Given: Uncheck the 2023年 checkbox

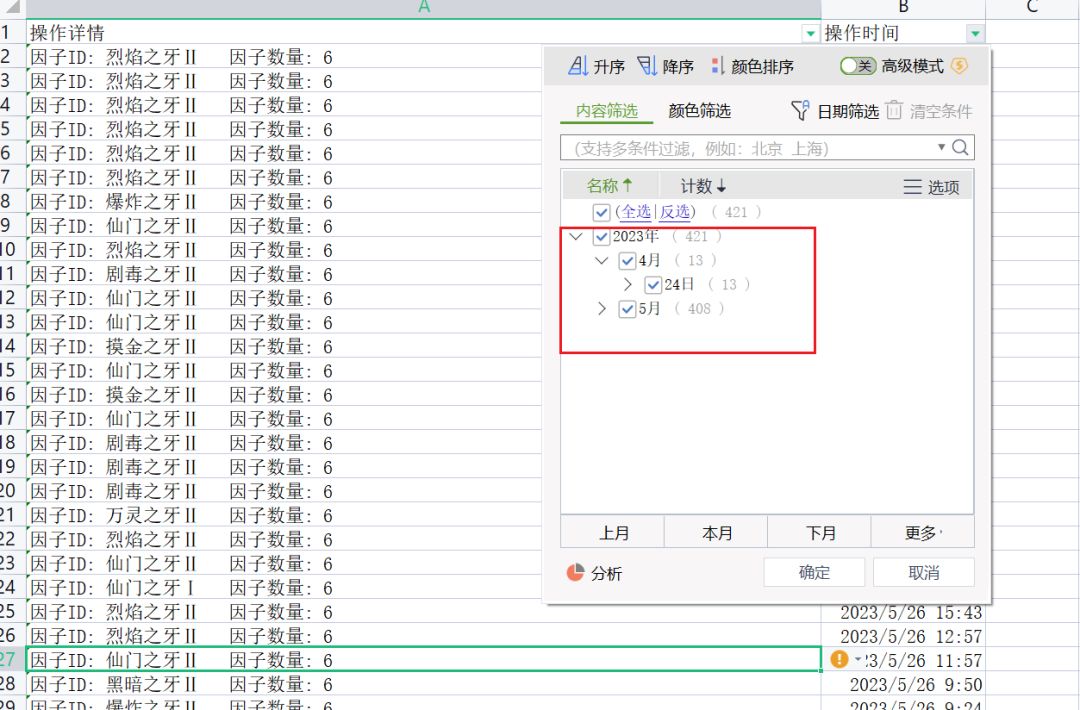Looking at the screenshot, I should pyautogui.click(x=601, y=237).
